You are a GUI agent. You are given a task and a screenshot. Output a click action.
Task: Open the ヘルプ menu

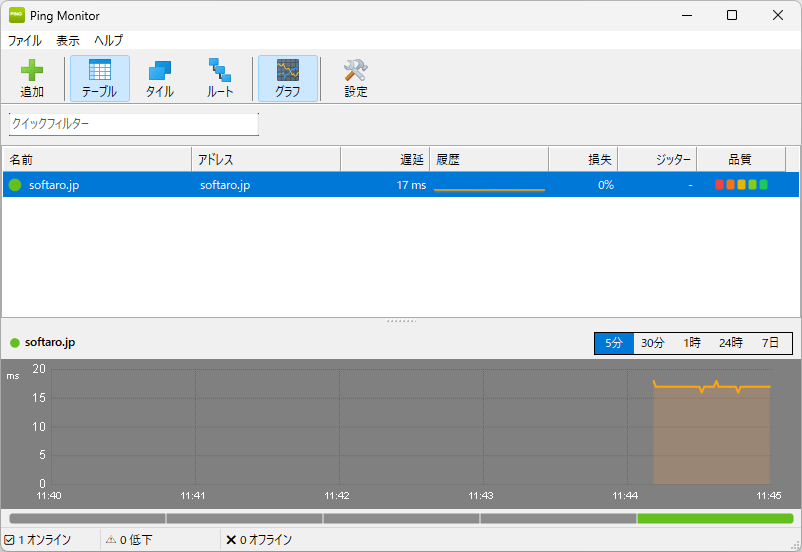108,41
